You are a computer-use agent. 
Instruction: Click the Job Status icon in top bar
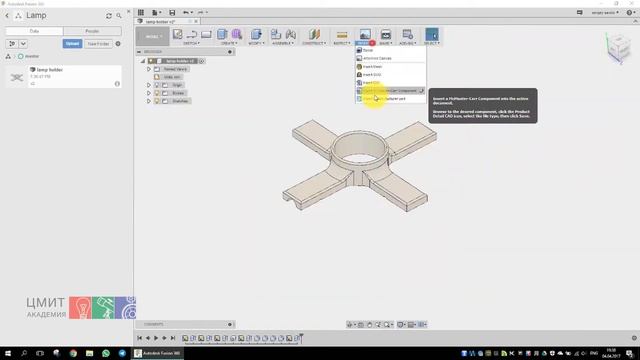point(580,13)
